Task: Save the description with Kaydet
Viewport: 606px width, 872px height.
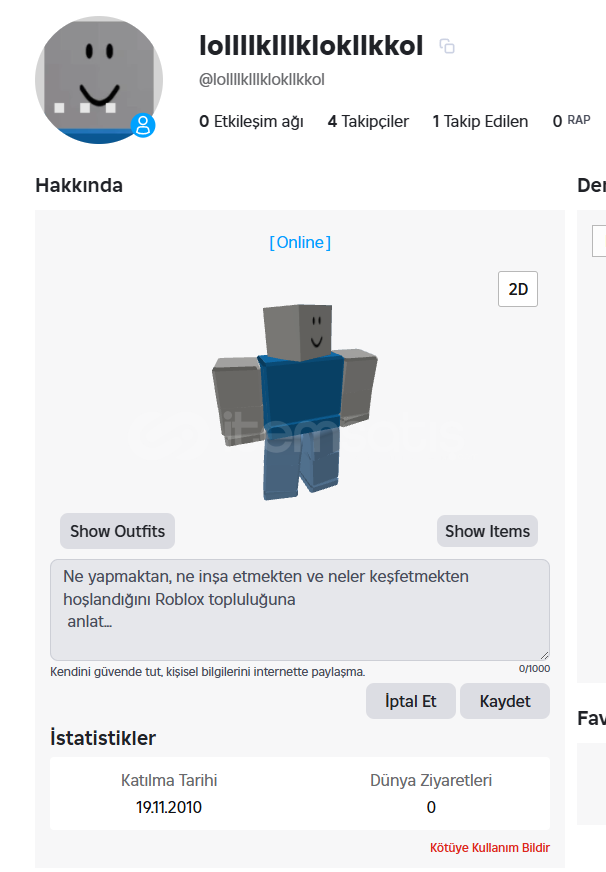Action: (x=505, y=701)
